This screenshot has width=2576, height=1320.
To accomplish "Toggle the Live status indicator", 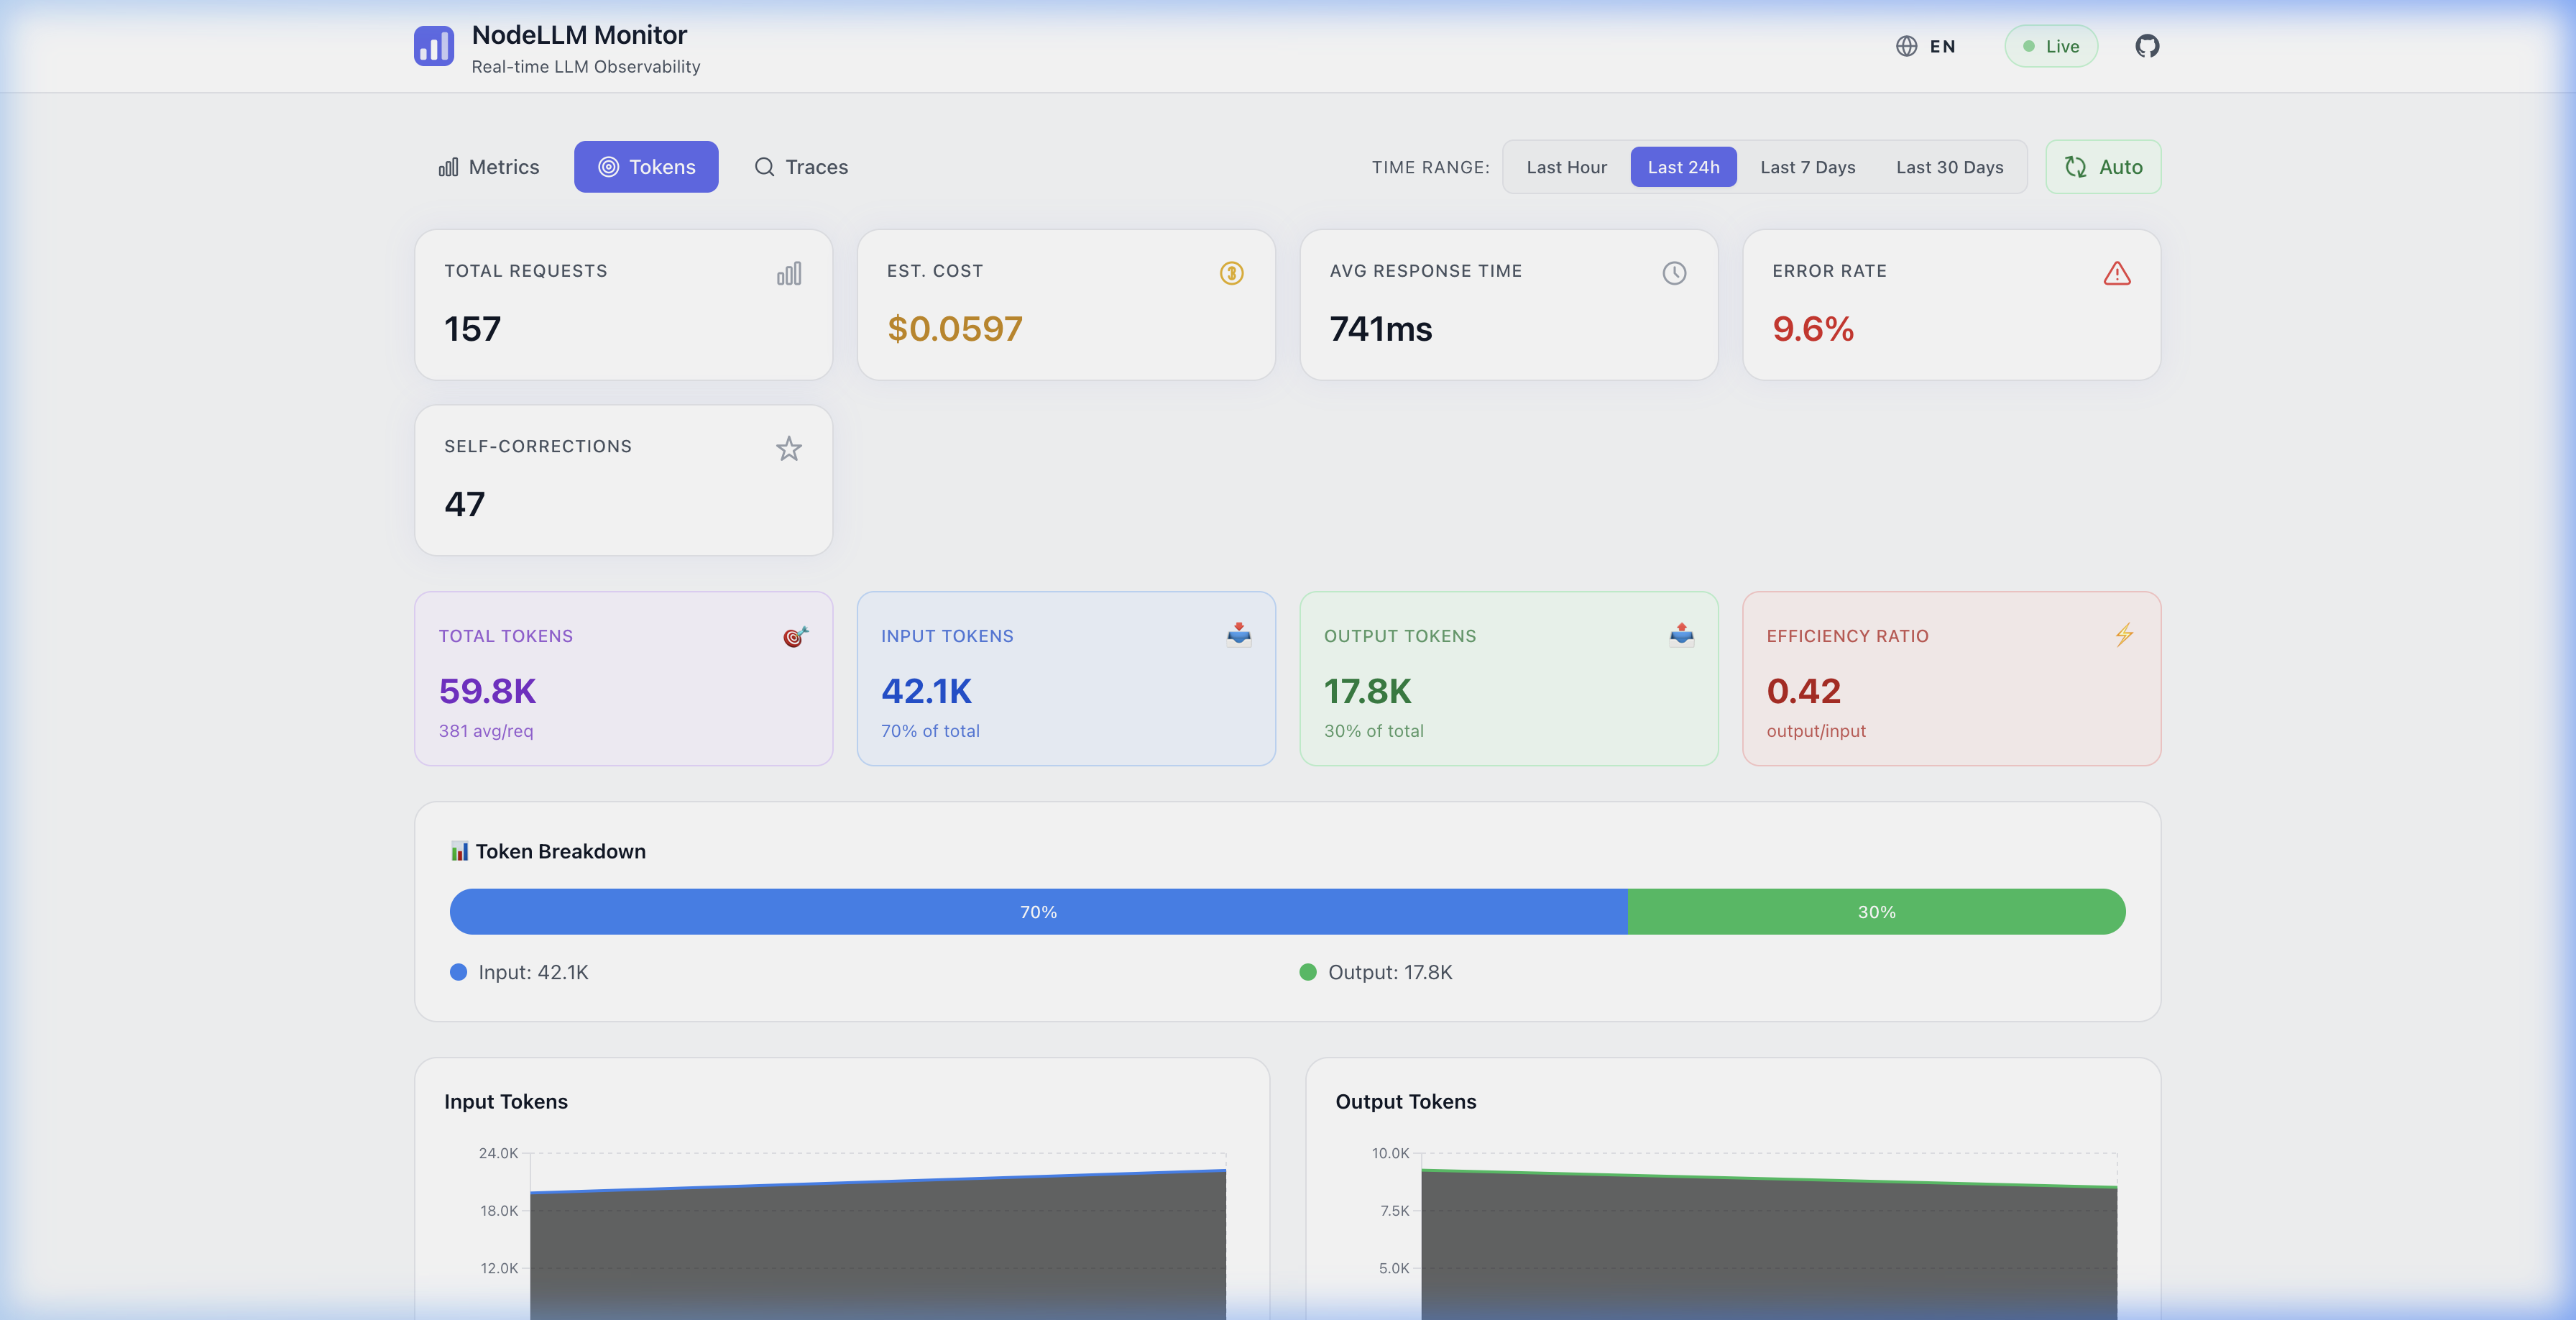I will pos(2050,46).
